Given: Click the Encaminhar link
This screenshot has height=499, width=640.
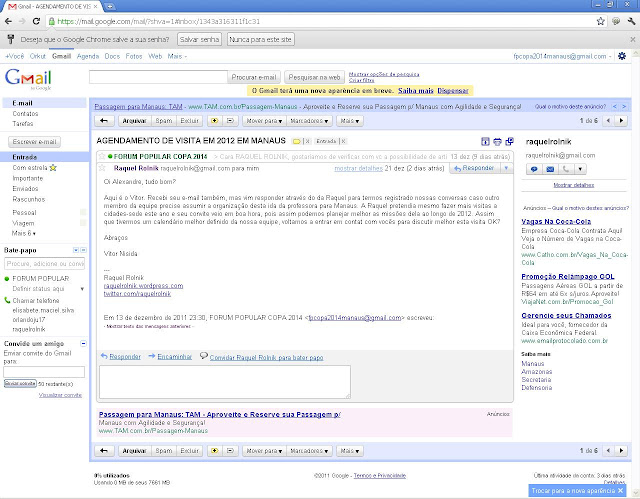Looking at the screenshot, I should pos(175,357).
